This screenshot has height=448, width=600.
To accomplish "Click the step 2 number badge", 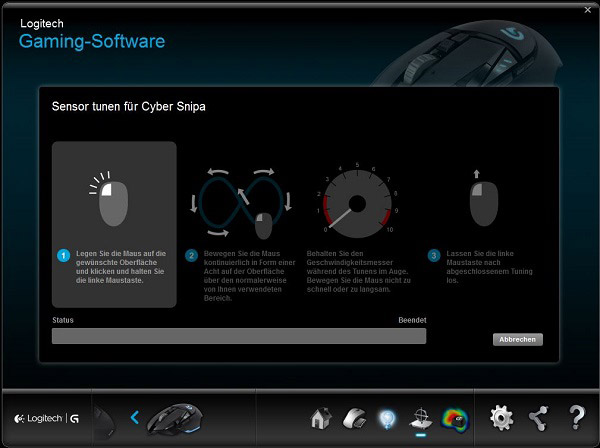I will point(191,256).
